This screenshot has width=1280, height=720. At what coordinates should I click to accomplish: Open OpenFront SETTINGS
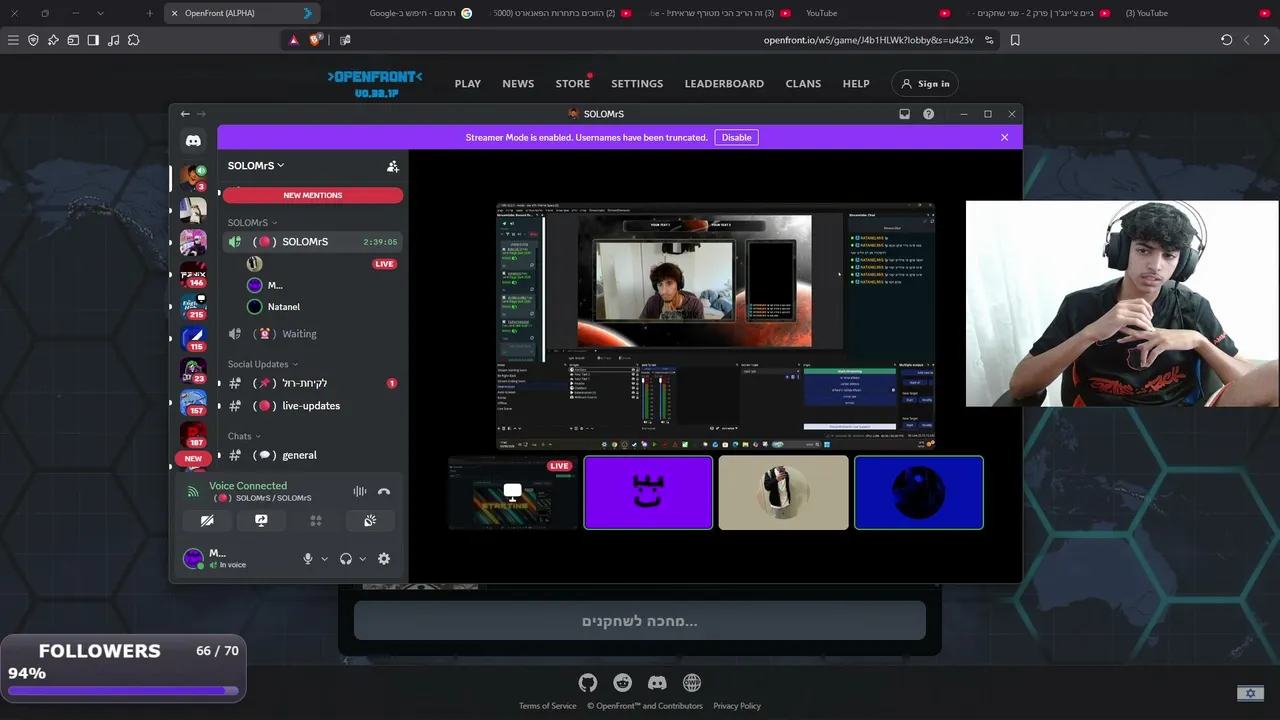click(x=637, y=84)
